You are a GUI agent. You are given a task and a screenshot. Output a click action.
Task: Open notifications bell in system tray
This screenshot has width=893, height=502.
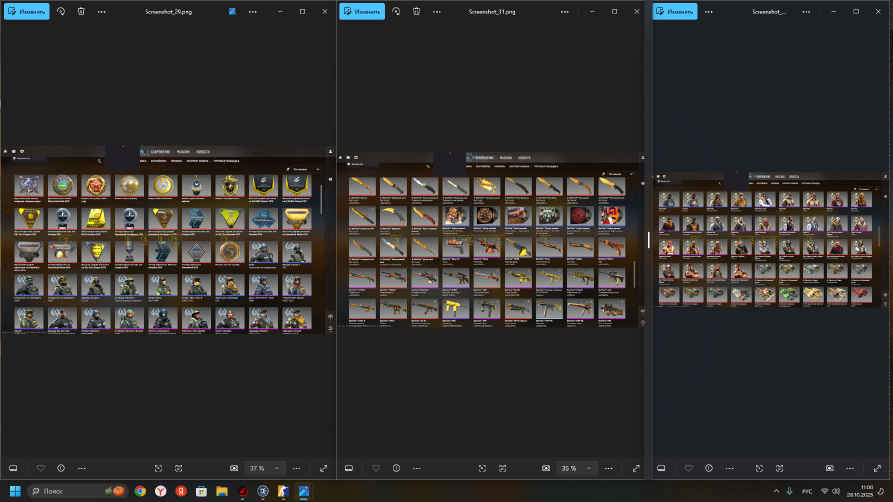pyautogui.click(x=882, y=491)
